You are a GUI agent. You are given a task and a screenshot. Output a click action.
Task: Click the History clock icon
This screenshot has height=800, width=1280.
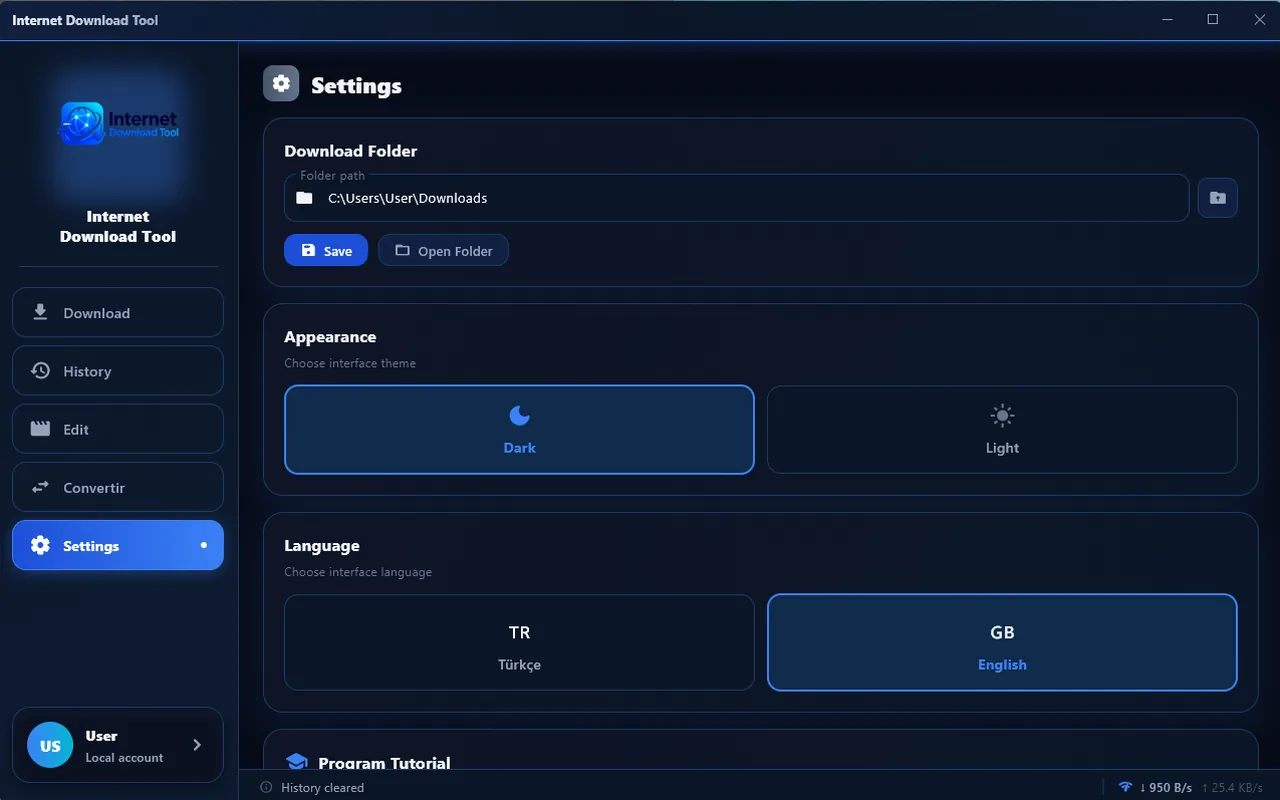pos(40,371)
